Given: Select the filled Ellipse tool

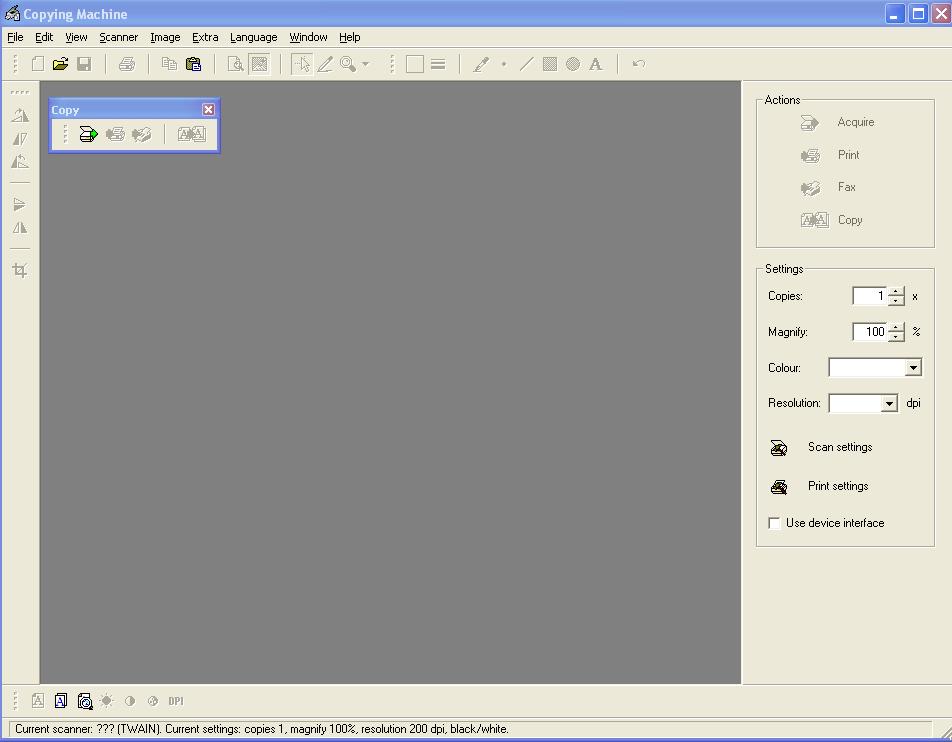Looking at the screenshot, I should pos(573,64).
